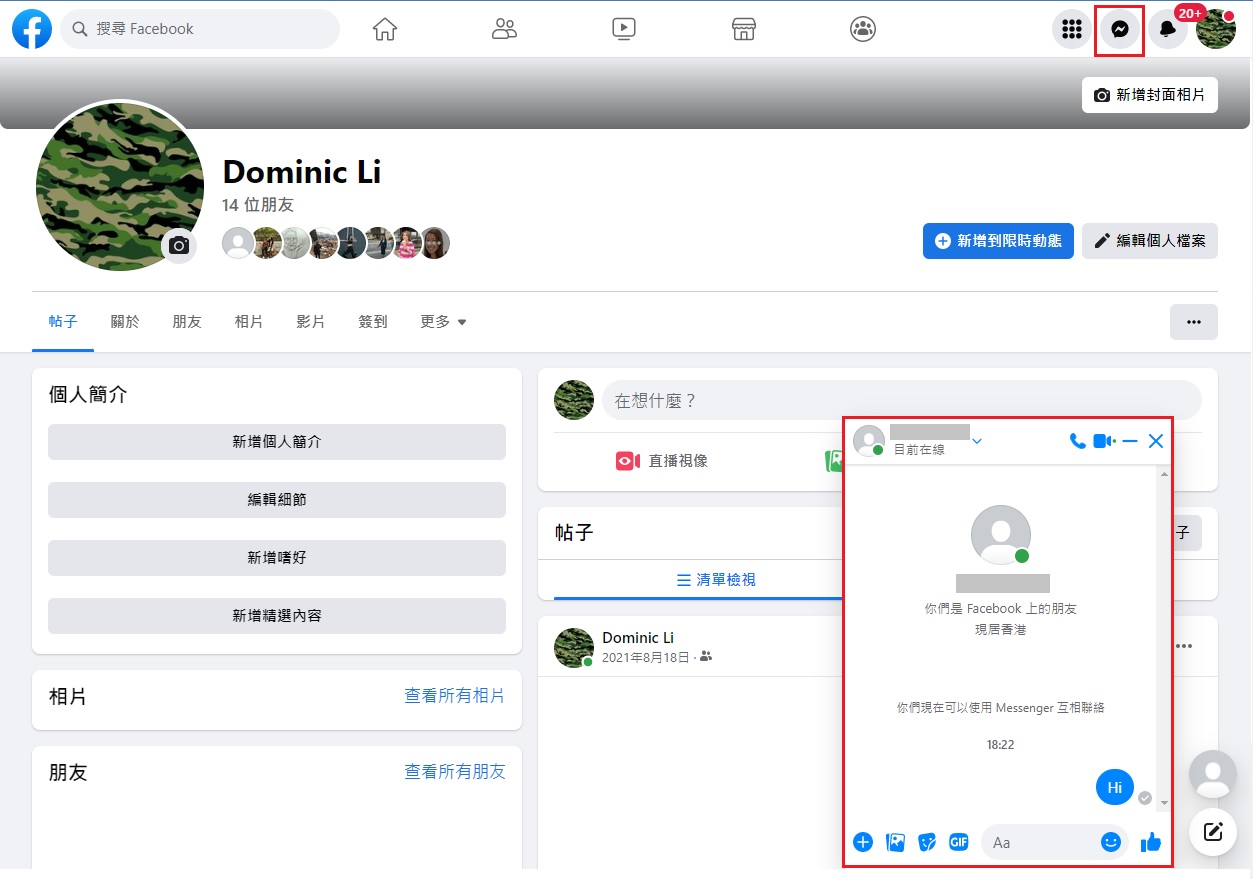Click the 在想什麼？ post composer
Viewport: 1255px width, 879px height.
[x=901, y=400]
